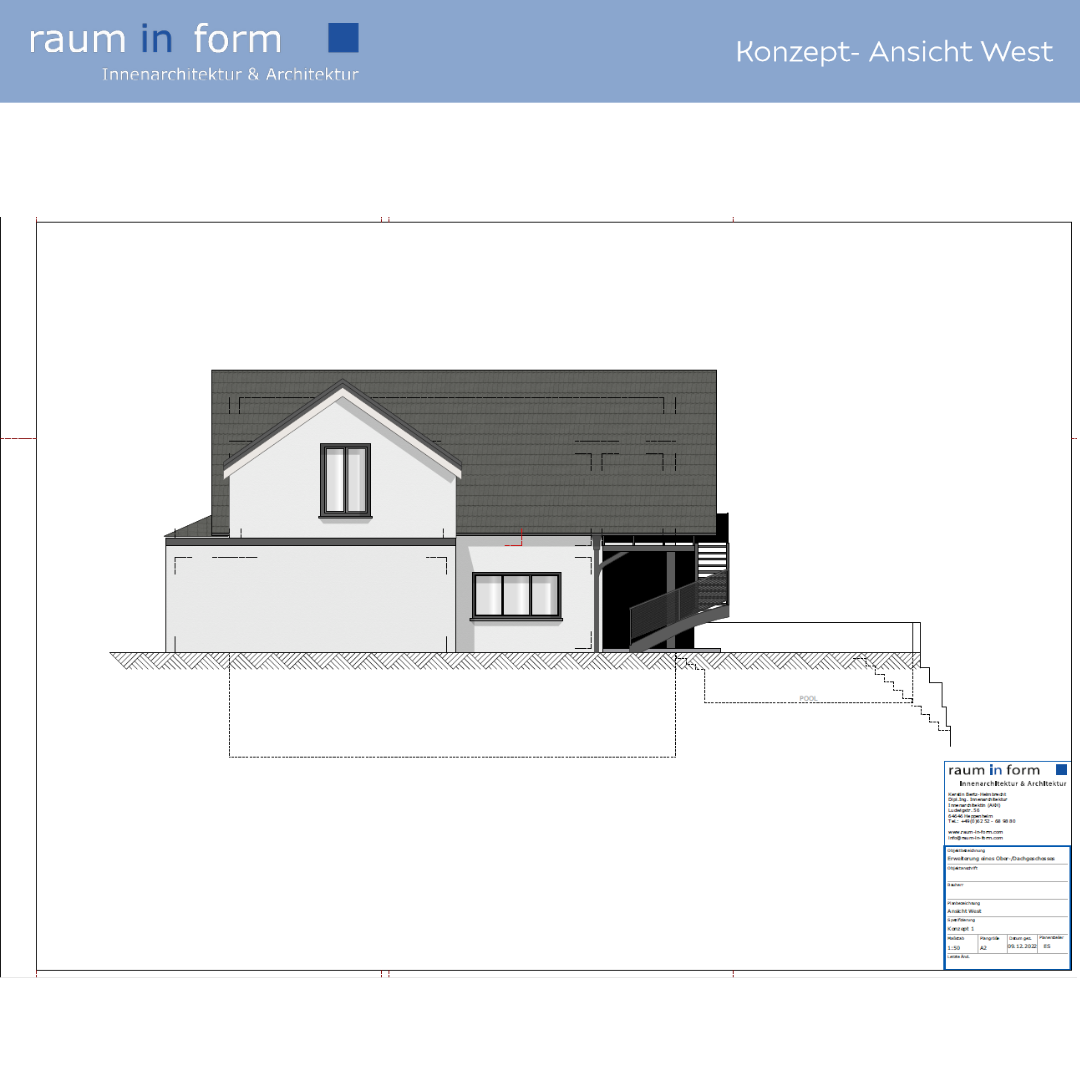Select the flat-roofed left extension wall
Screen dimensions: 1080x1080
pos(310,600)
